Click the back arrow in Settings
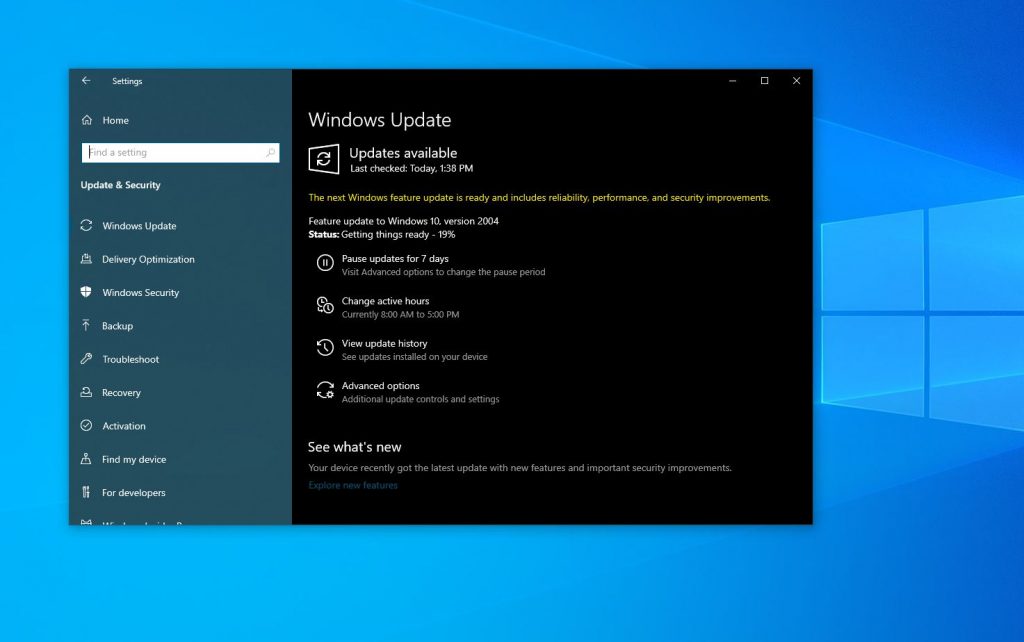The width and height of the screenshot is (1024, 642). 85,81
